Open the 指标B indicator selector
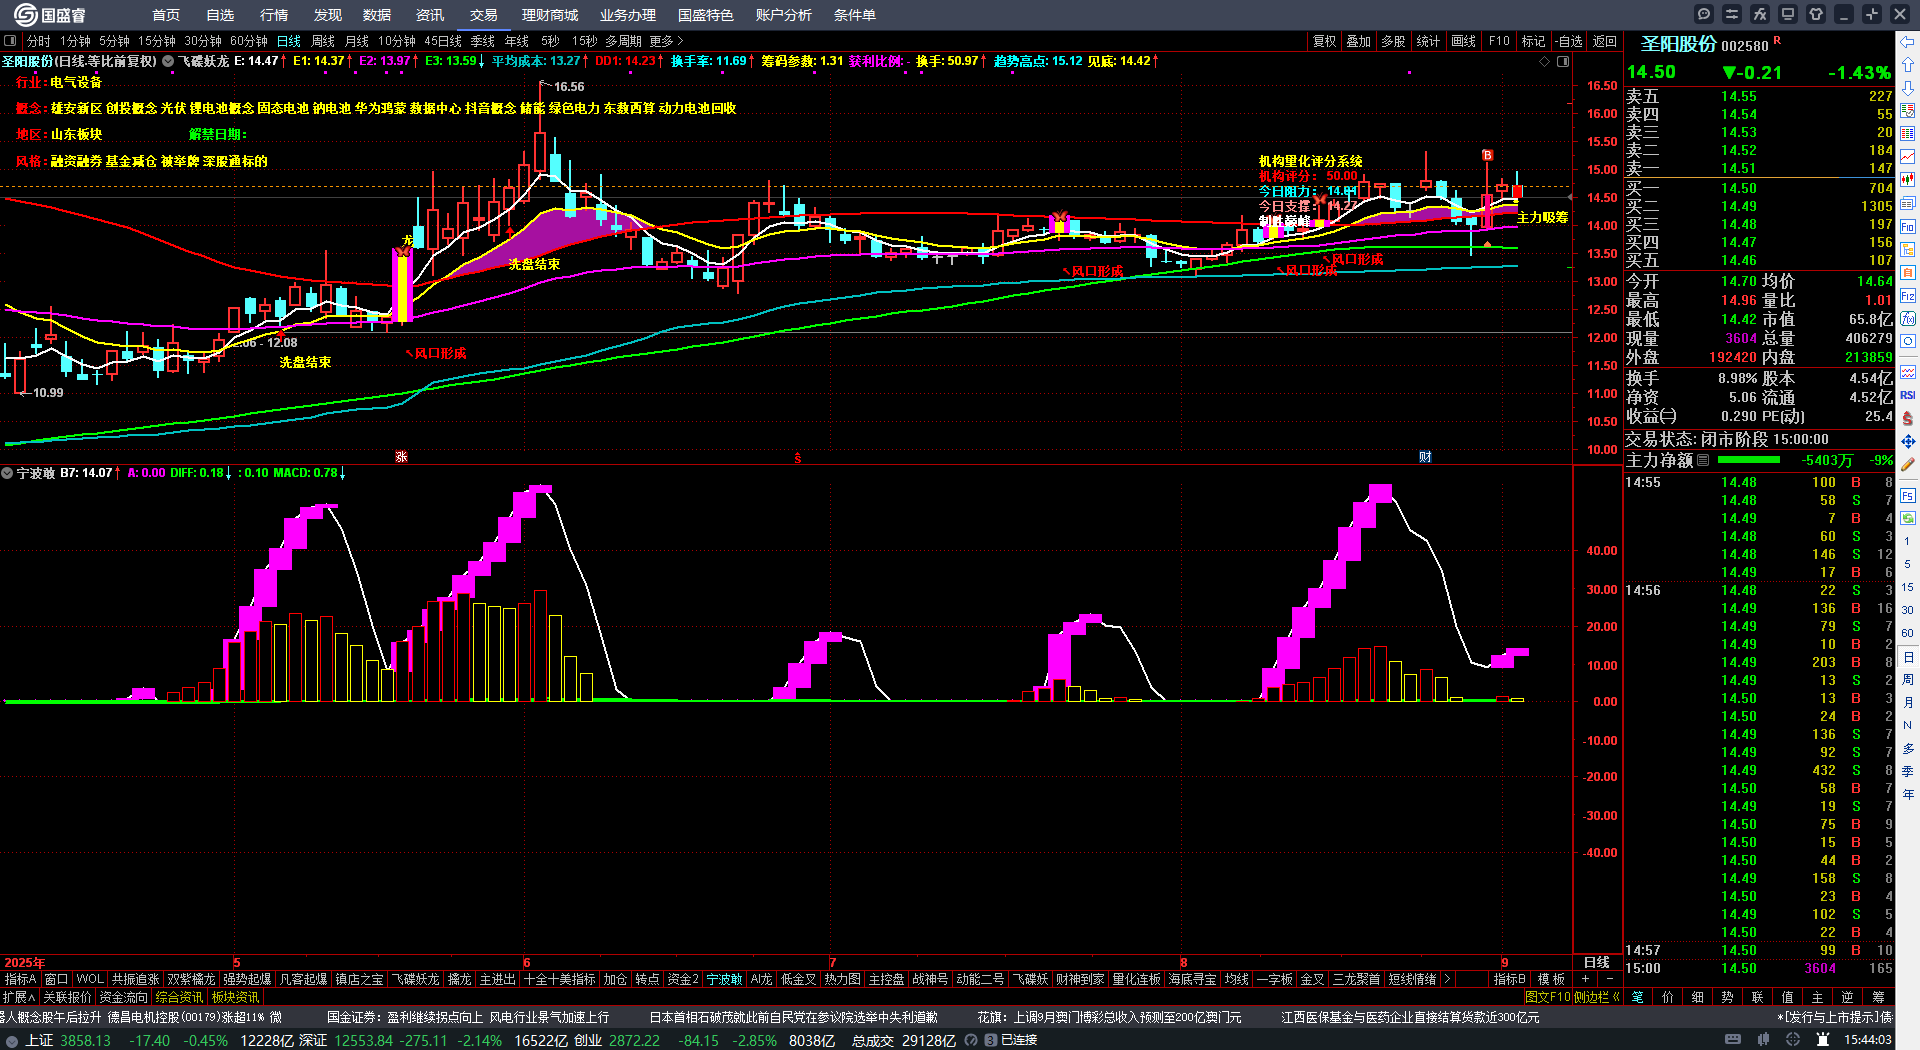The width and height of the screenshot is (1920, 1050). (x=1509, y=979)
